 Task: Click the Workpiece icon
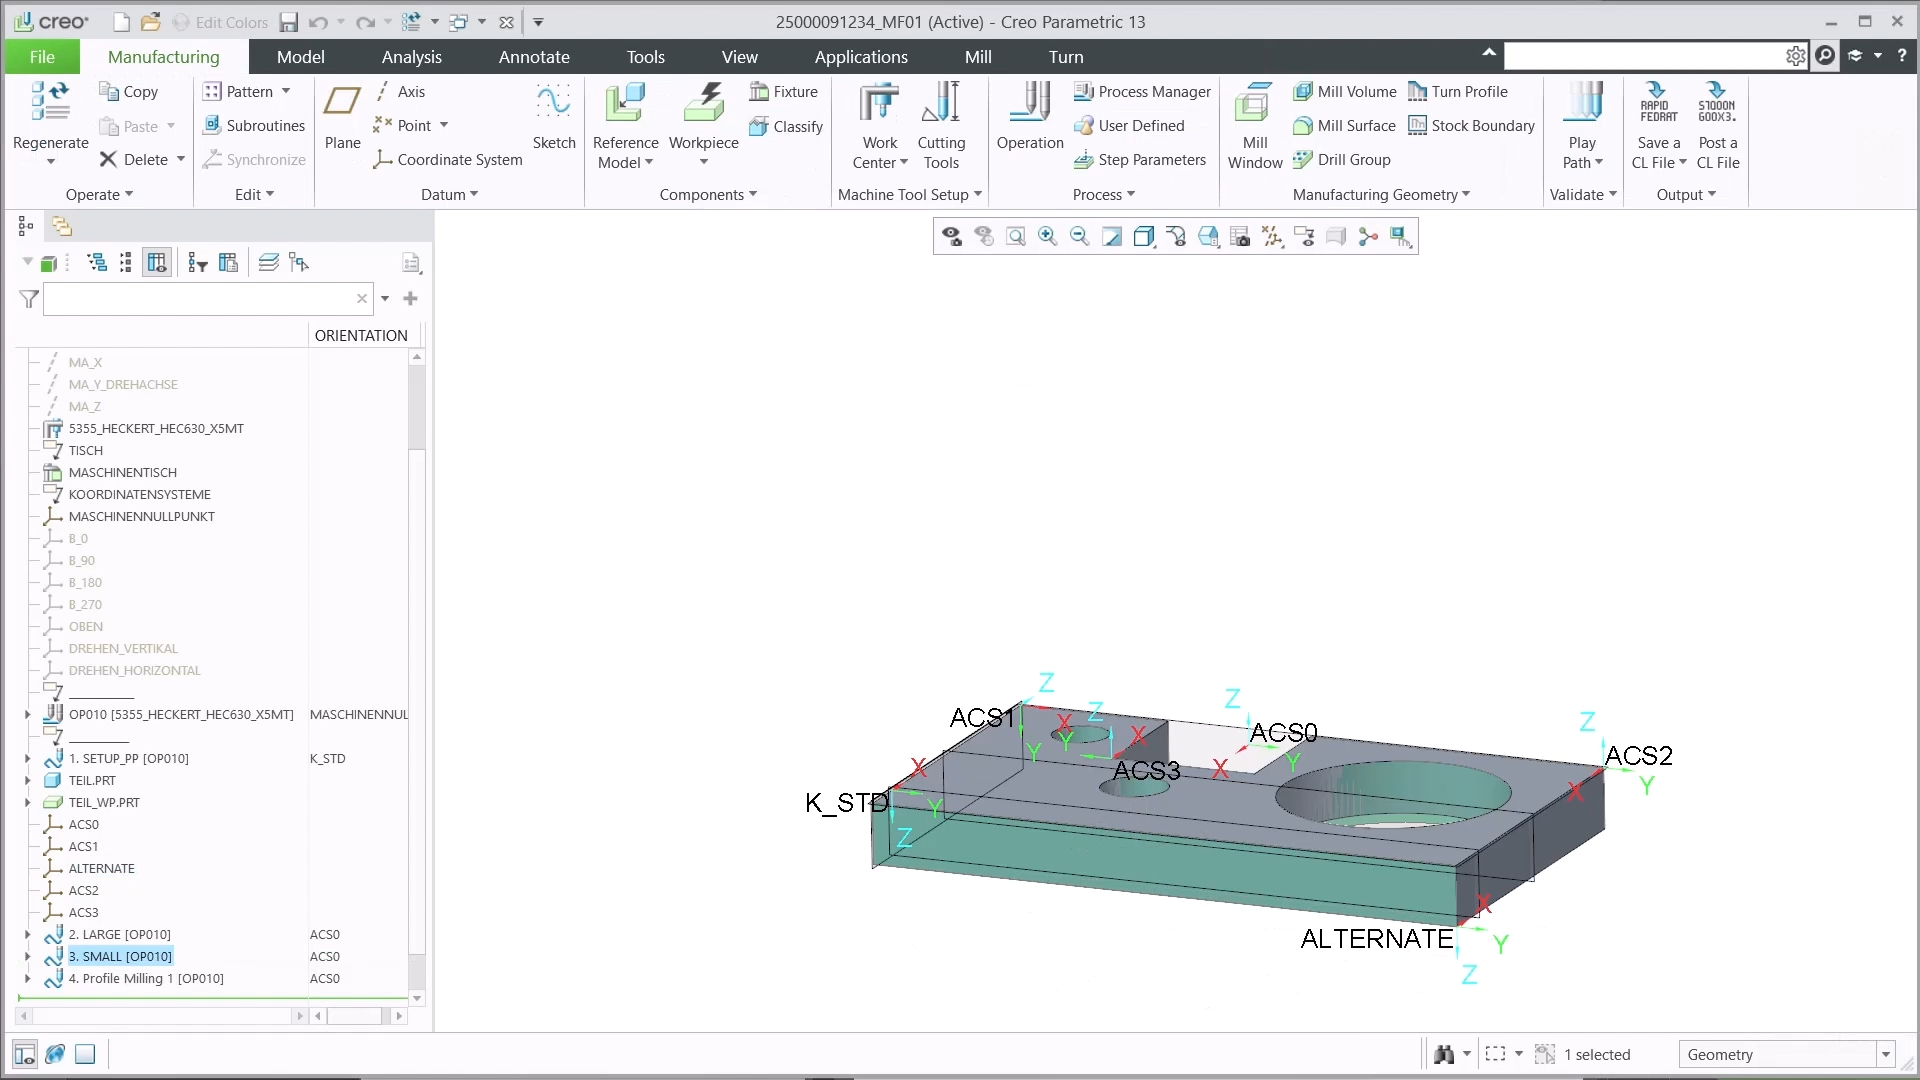point(703,105)
